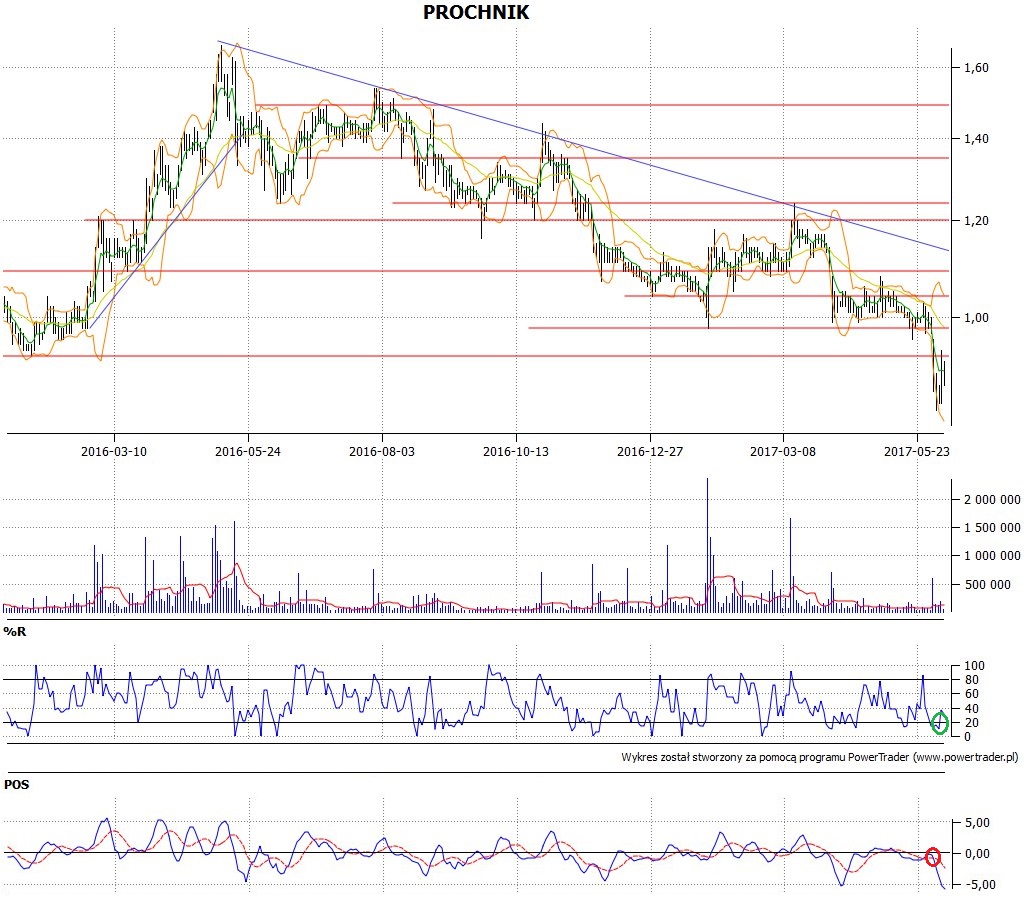Click the 1 000 000 volume label

pos(992,556)
